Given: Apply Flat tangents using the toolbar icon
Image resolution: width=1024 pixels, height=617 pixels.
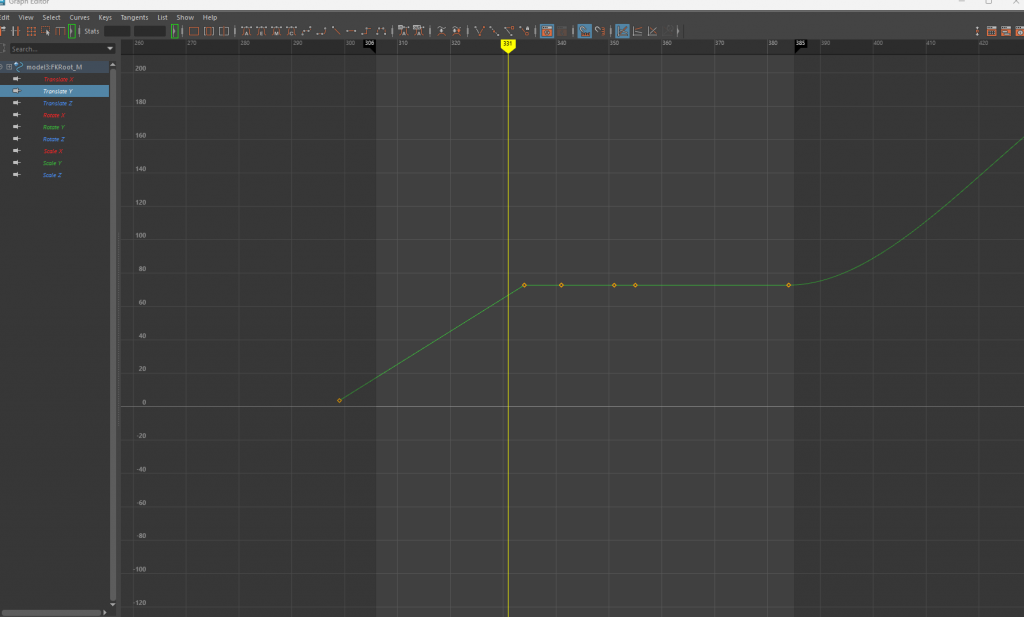Looking at the screenshot, I should 350,31.
